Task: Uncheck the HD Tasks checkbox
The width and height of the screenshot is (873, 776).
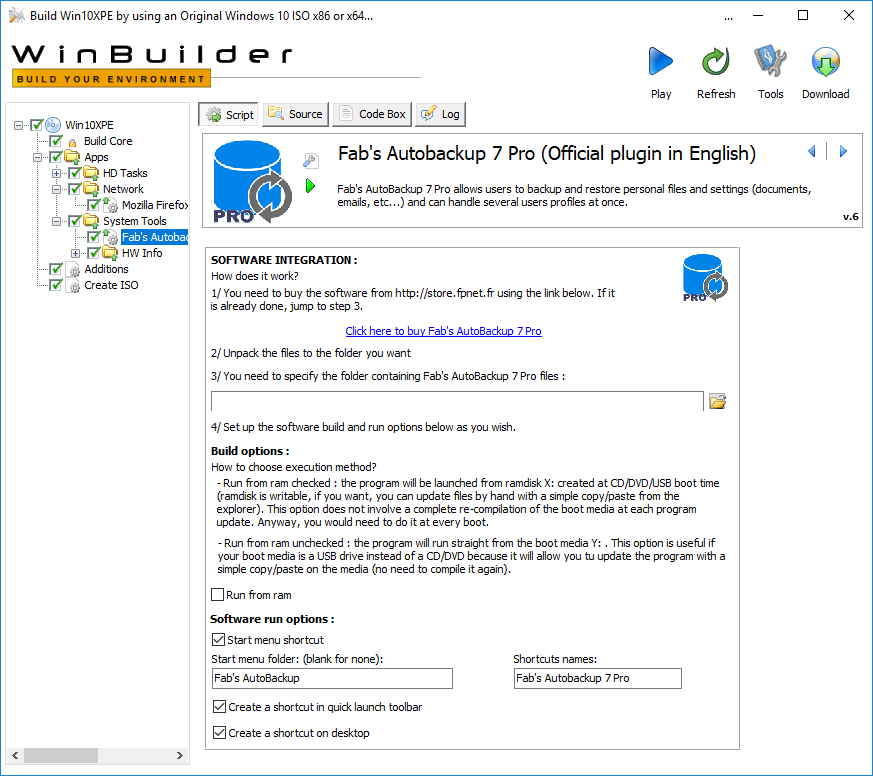Action: pyautogui.click(x=75, y=173)
